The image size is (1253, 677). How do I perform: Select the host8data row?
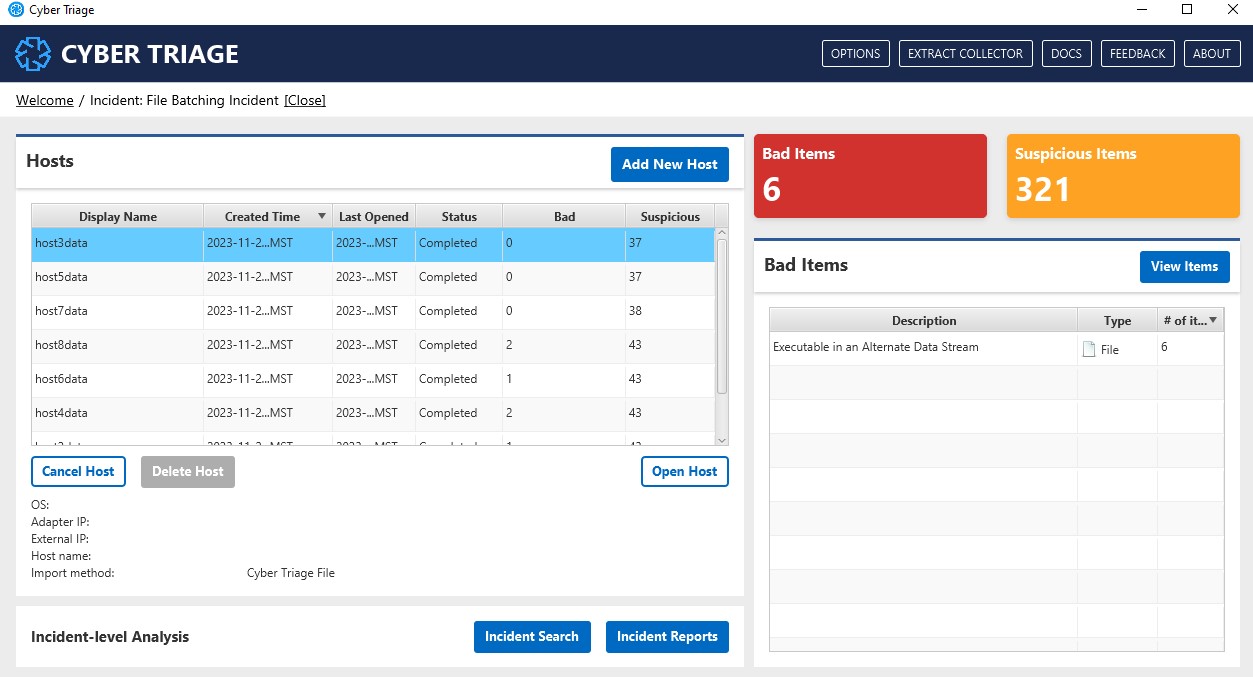point(61,345)
